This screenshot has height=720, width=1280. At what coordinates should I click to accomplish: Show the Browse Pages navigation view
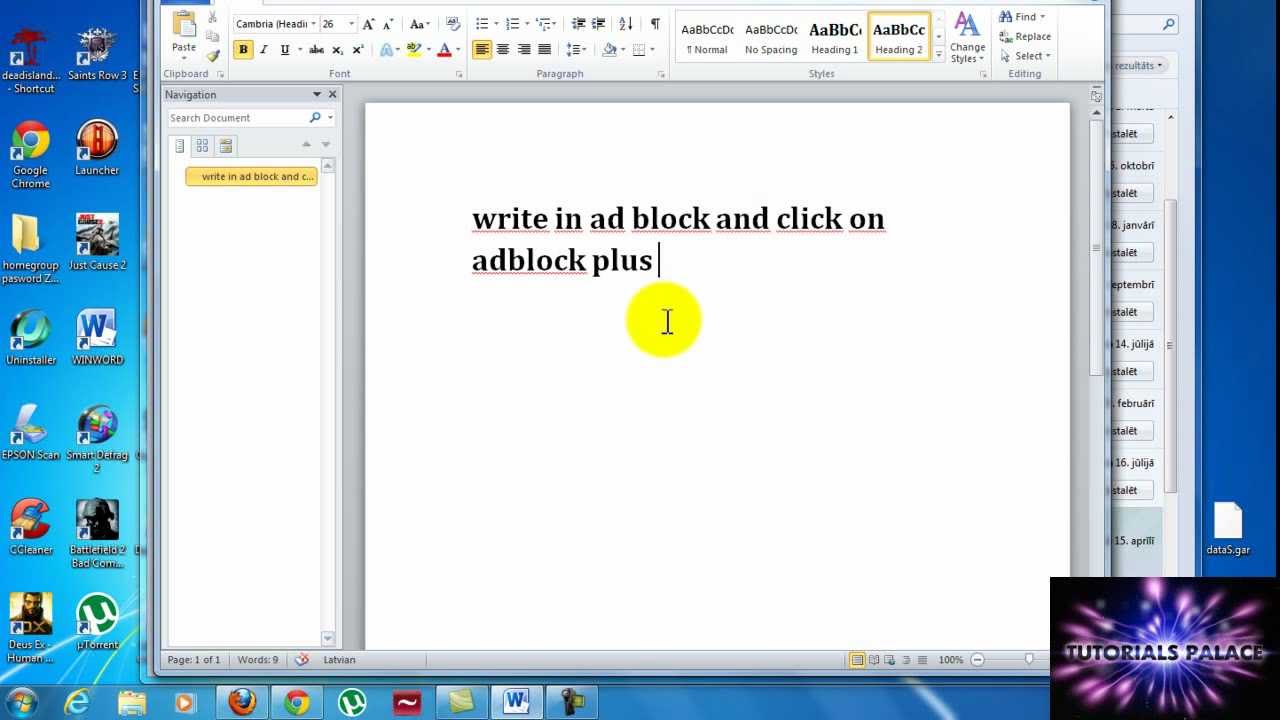click(202, 146)
